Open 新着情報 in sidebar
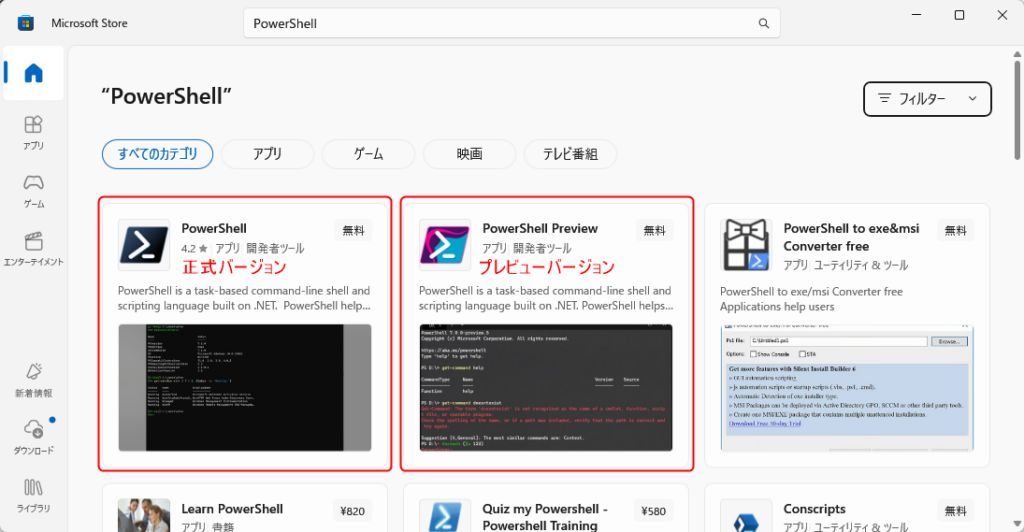The image size is (1024, 532). pos(33,380)
